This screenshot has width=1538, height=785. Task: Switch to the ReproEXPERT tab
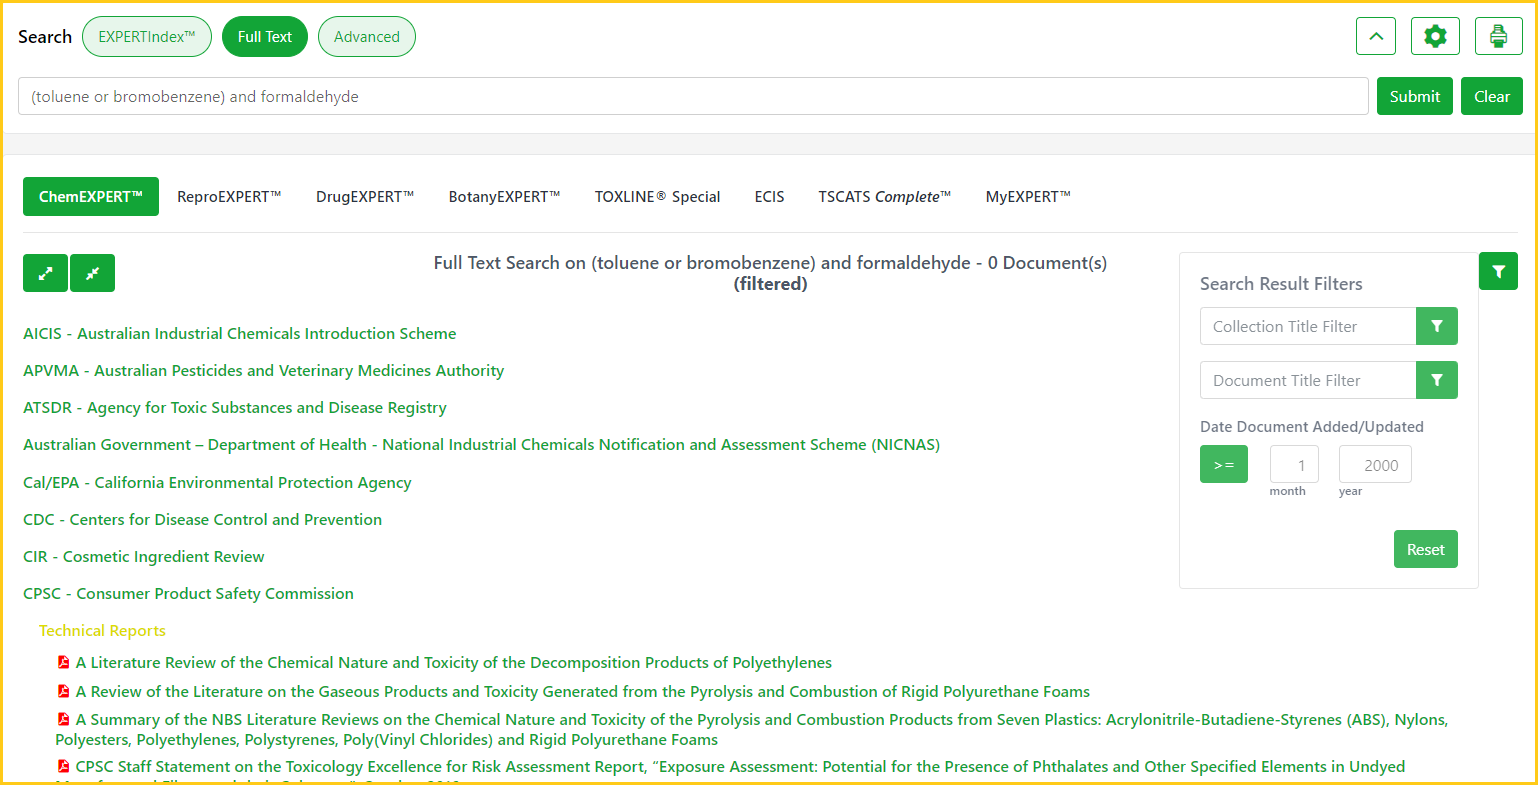pyautogui.click(x=229, y=197)
